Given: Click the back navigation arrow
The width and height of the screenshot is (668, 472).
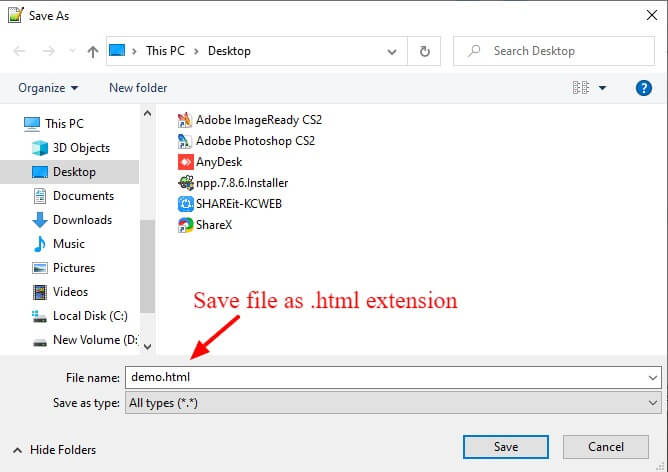Looking at the screenshot, I should point(19,51).
